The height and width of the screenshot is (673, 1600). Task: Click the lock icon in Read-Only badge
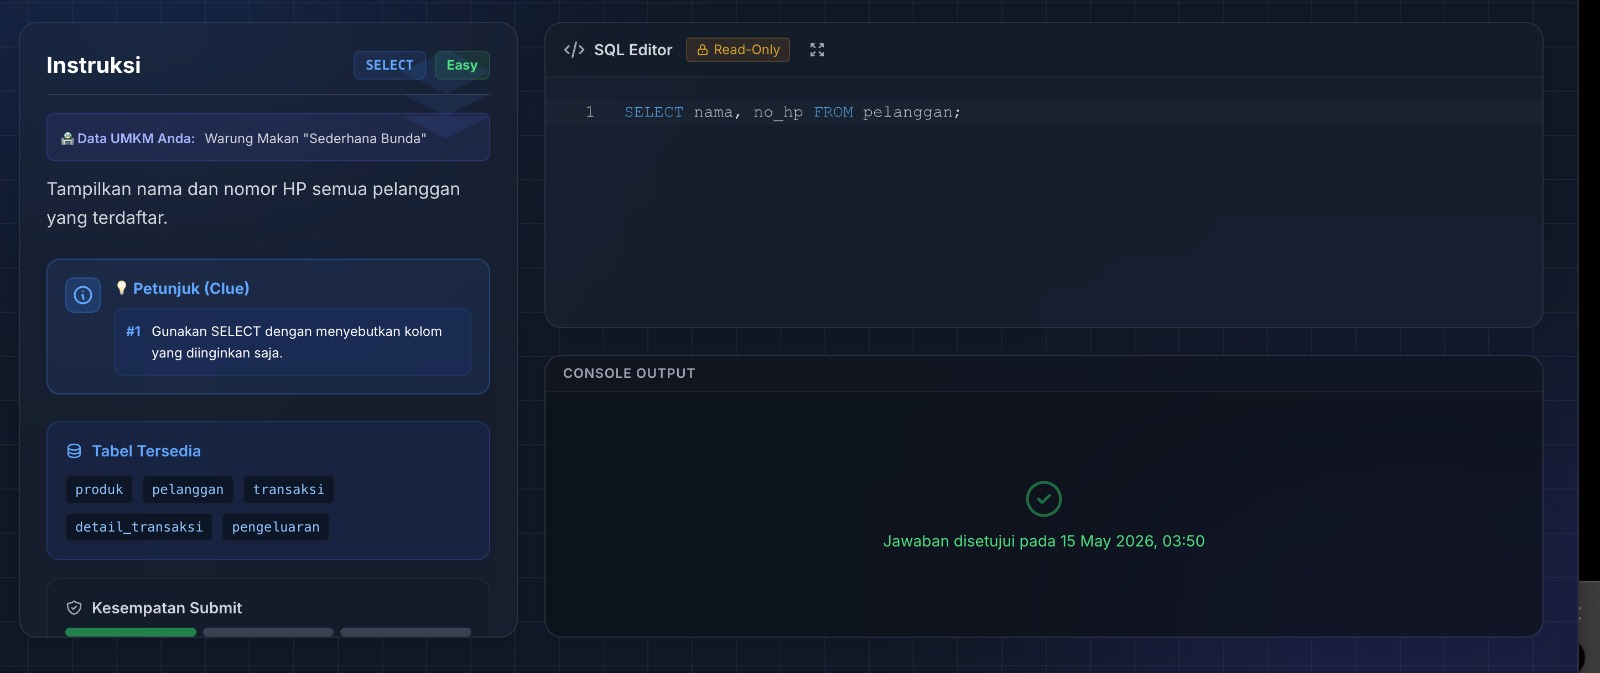click(702, 50)
